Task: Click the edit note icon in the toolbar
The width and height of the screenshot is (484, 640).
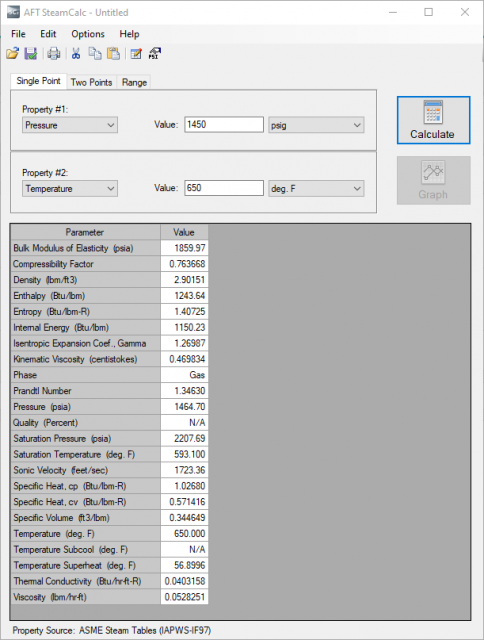Action: click(136, 53)
